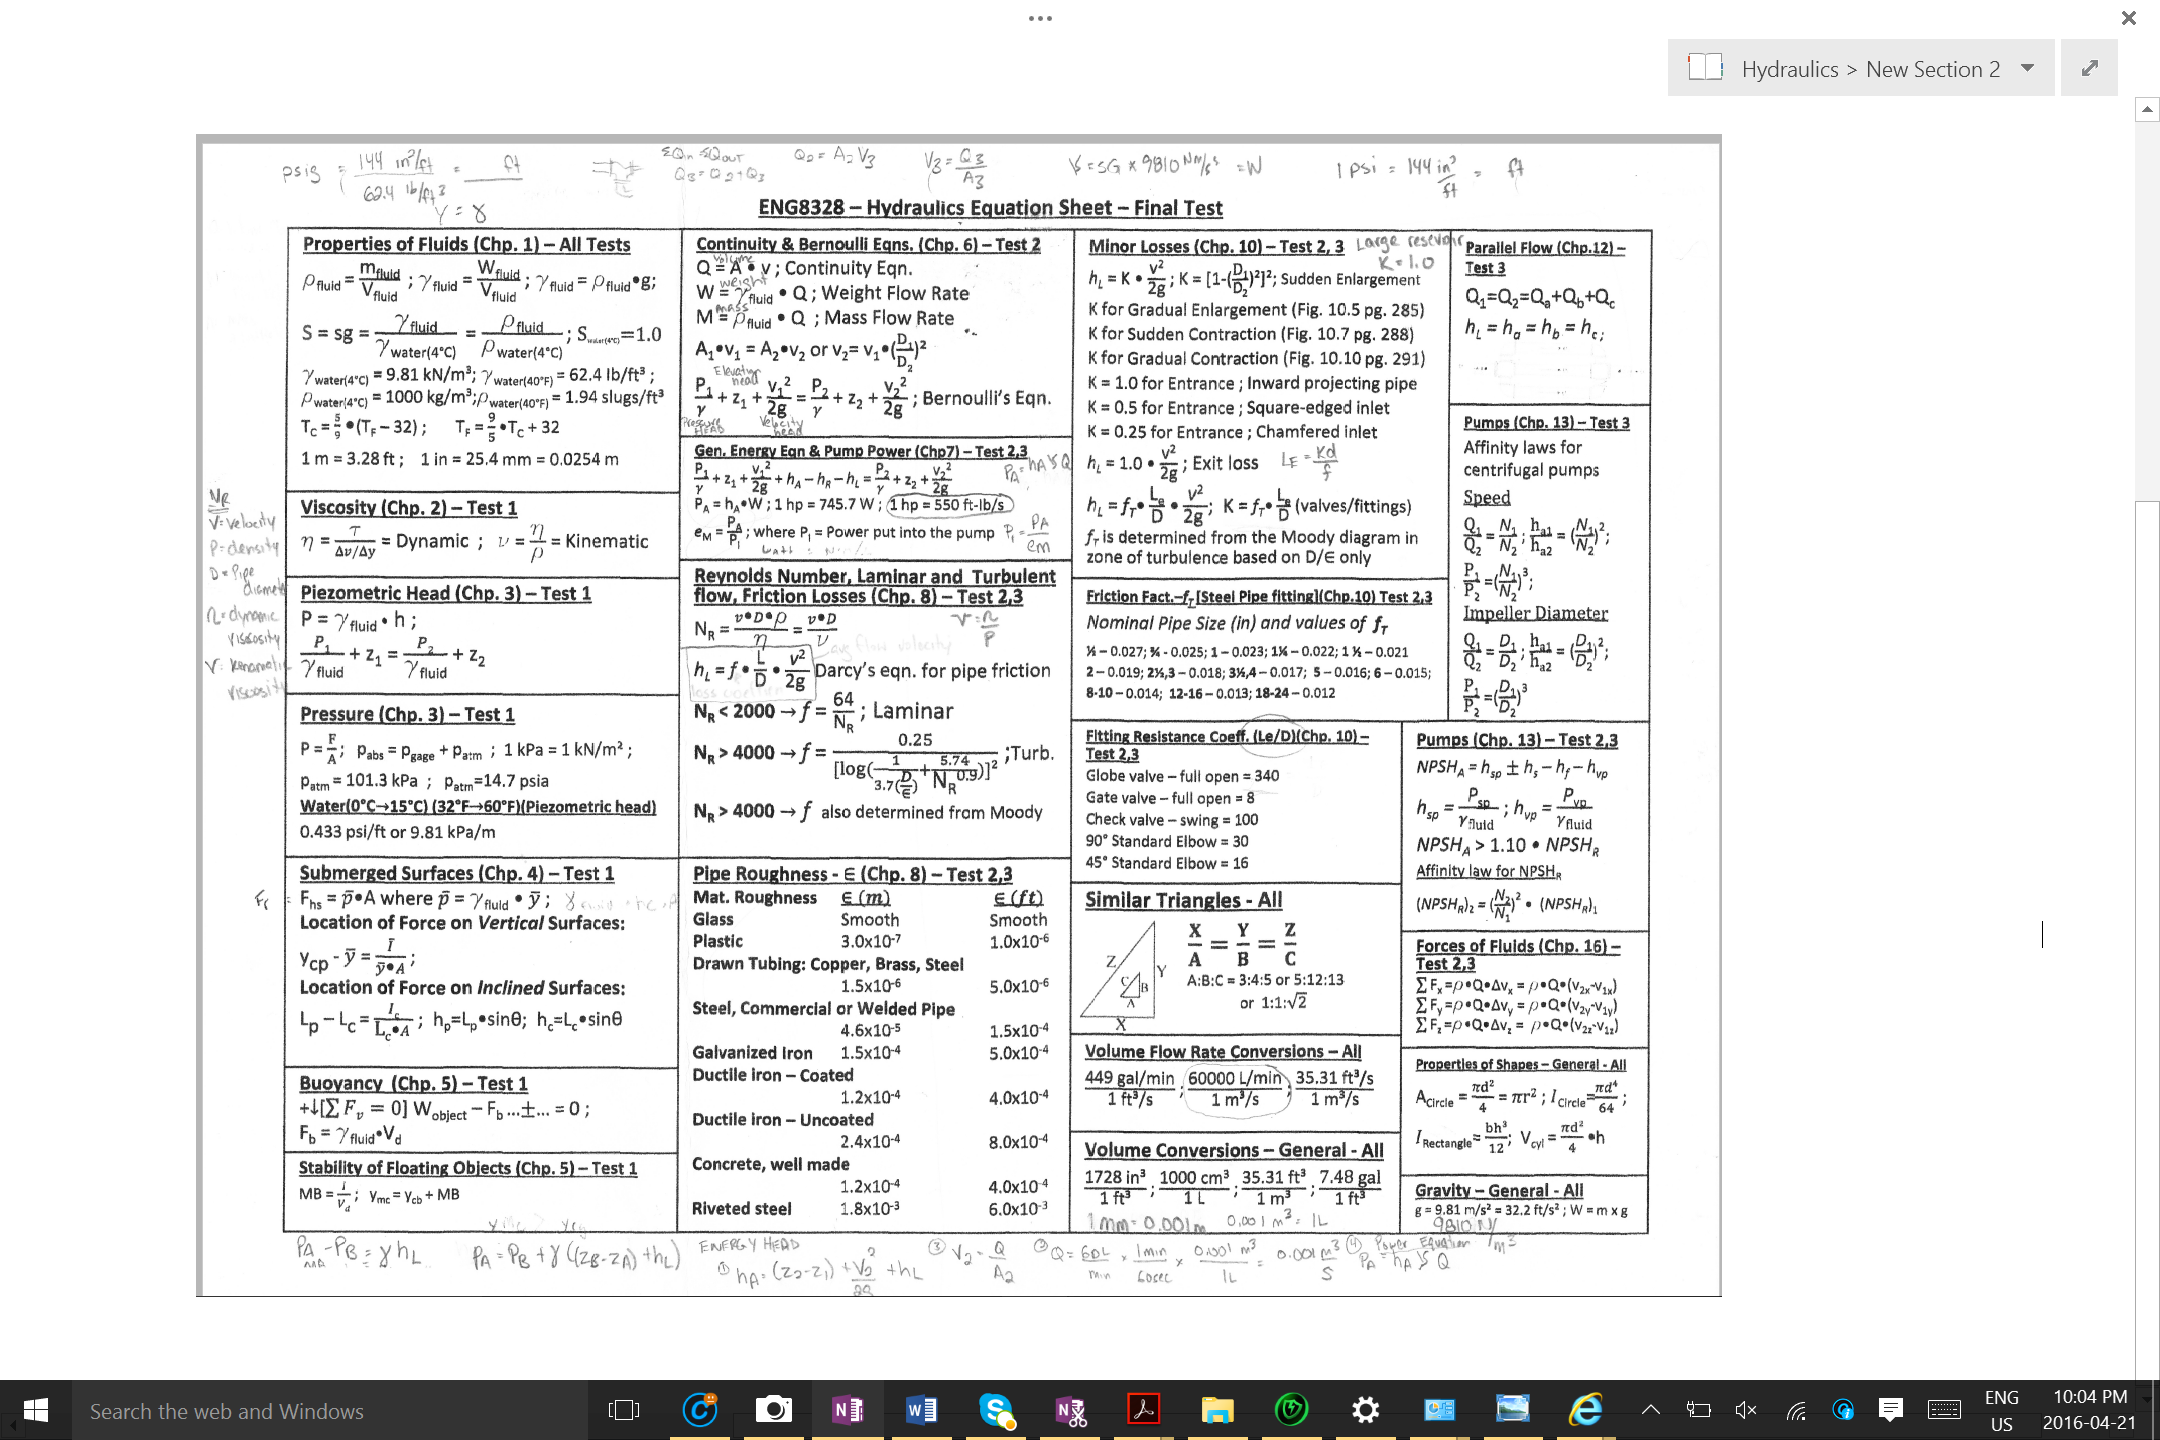The image size is (2160, 1440).
Task: Launch Internet Explorer from the taskbar
Action: click(x=1585, y=1409)
